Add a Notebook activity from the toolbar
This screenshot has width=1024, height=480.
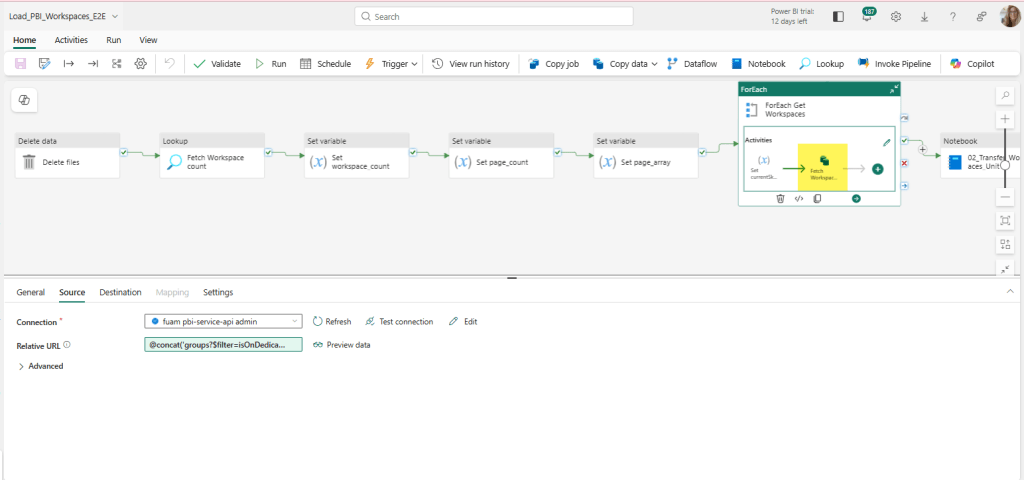click(x=759, y=63)
